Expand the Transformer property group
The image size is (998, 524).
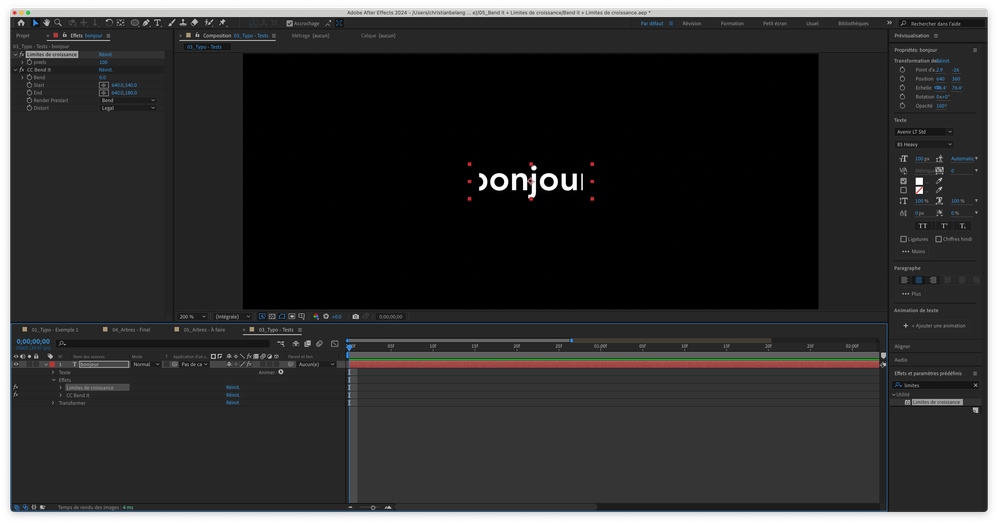[x=53, y=403]
